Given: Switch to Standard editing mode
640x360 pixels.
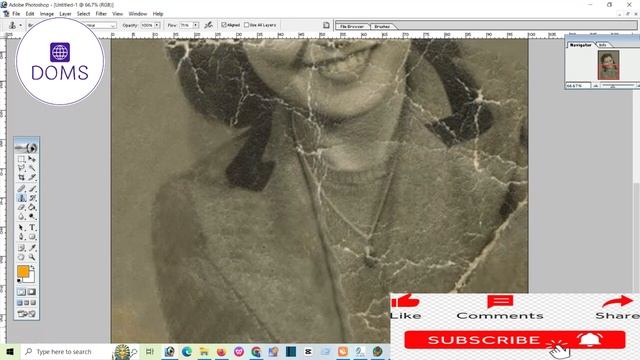Looking at the screenshot, I should tap(21, 292).
